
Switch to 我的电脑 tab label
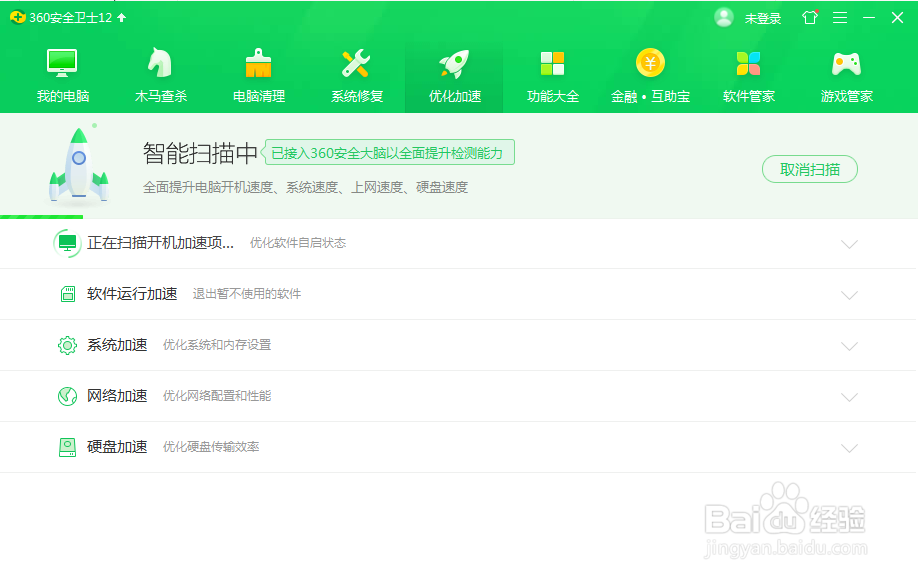pyautogui.click(x=63, y=96)
